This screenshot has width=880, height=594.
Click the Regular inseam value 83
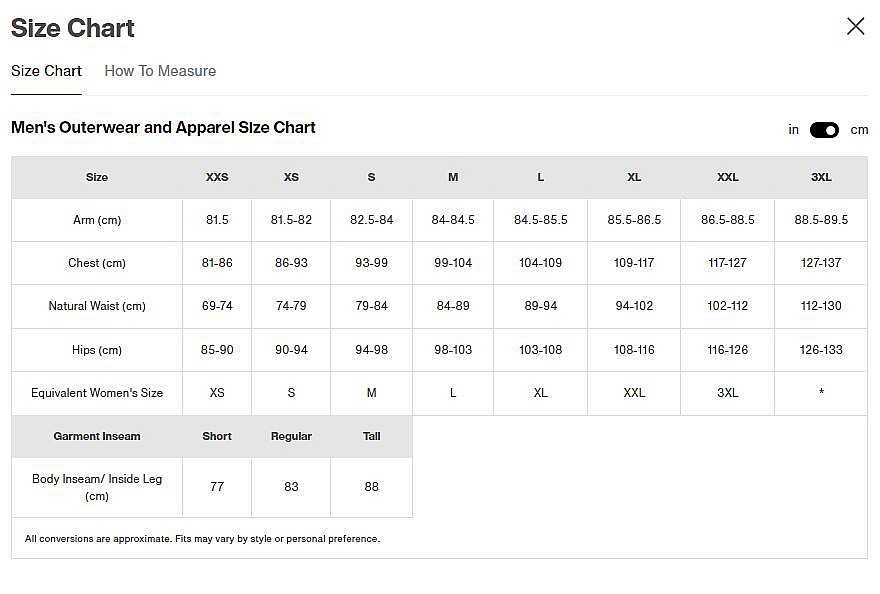point(291,487)
